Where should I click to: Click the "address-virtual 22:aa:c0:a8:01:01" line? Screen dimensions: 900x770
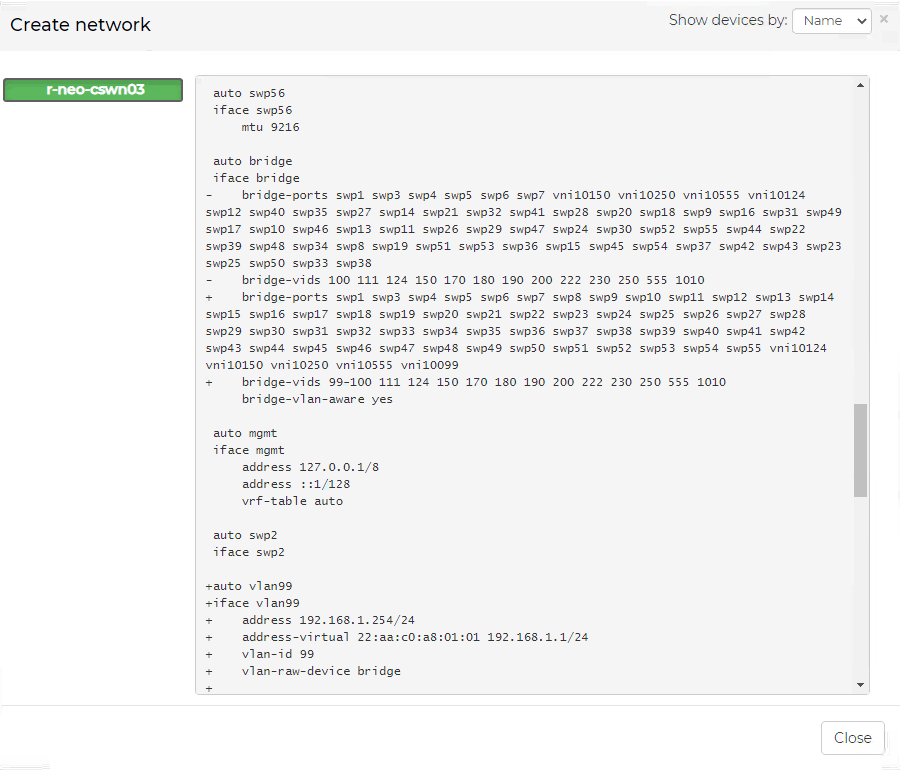point(414,637)
